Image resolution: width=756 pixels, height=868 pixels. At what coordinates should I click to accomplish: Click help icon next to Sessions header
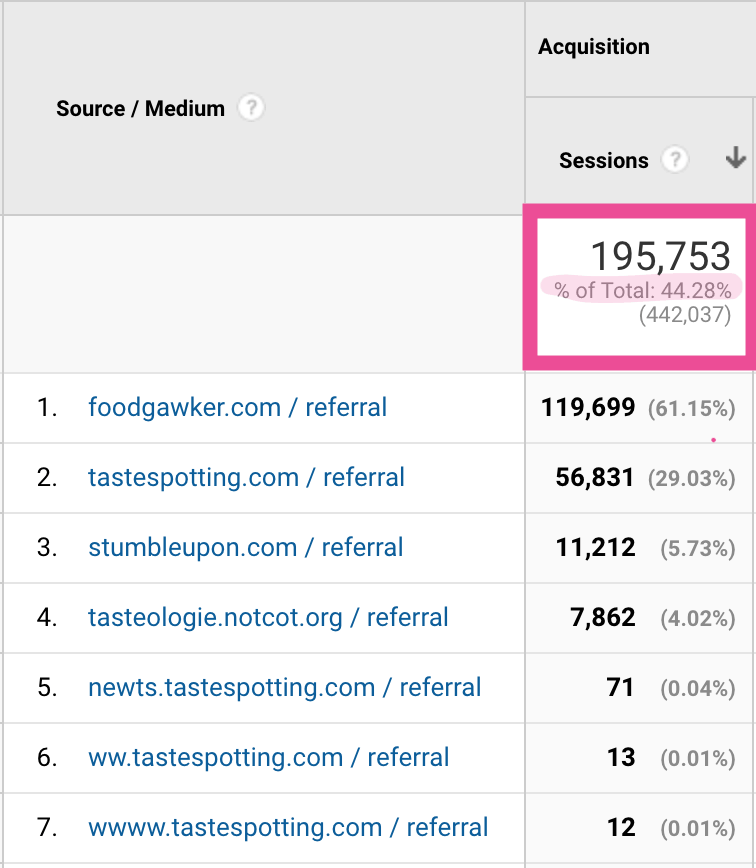[676, 160]
